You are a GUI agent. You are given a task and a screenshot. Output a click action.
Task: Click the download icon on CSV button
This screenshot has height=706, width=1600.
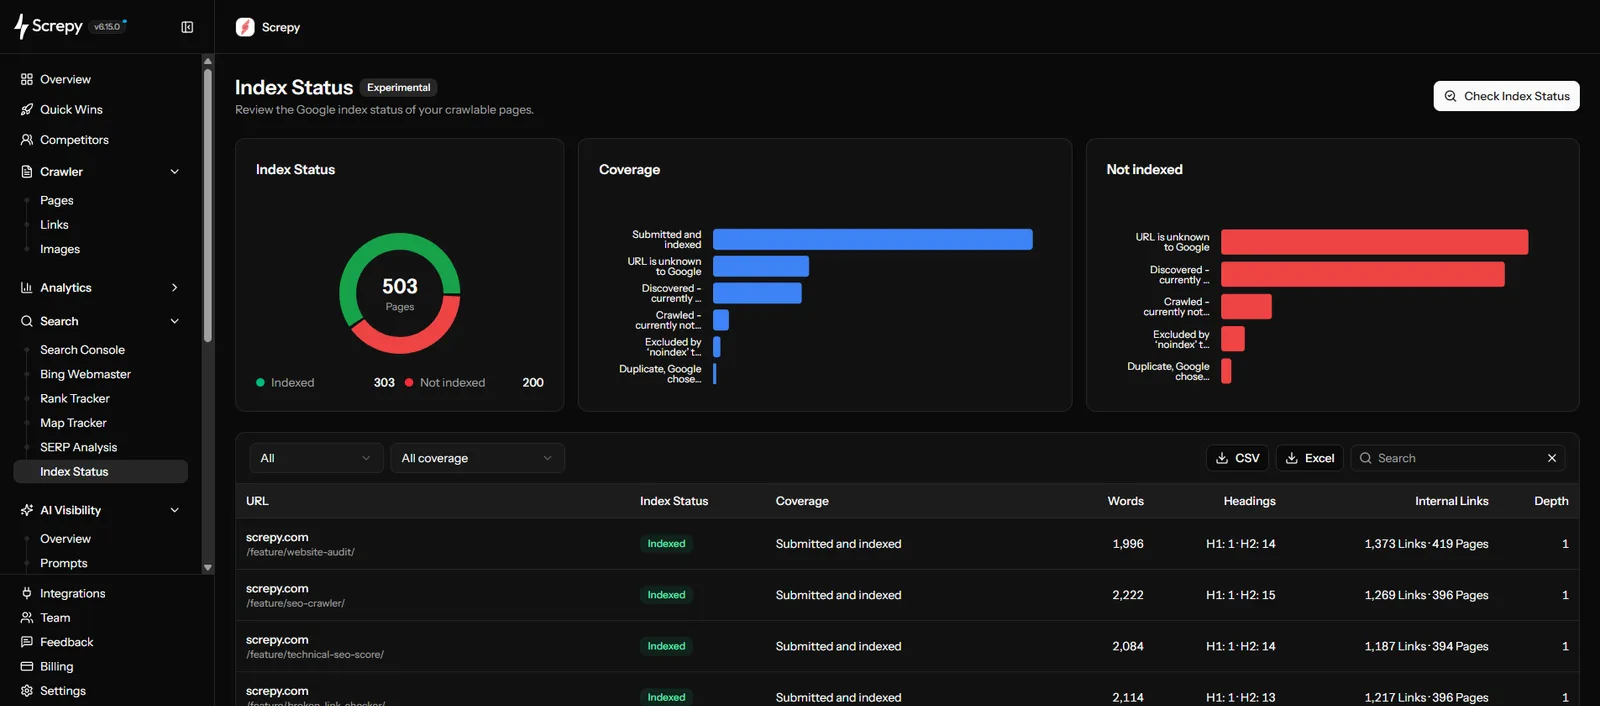click(x=1222, y=458)
